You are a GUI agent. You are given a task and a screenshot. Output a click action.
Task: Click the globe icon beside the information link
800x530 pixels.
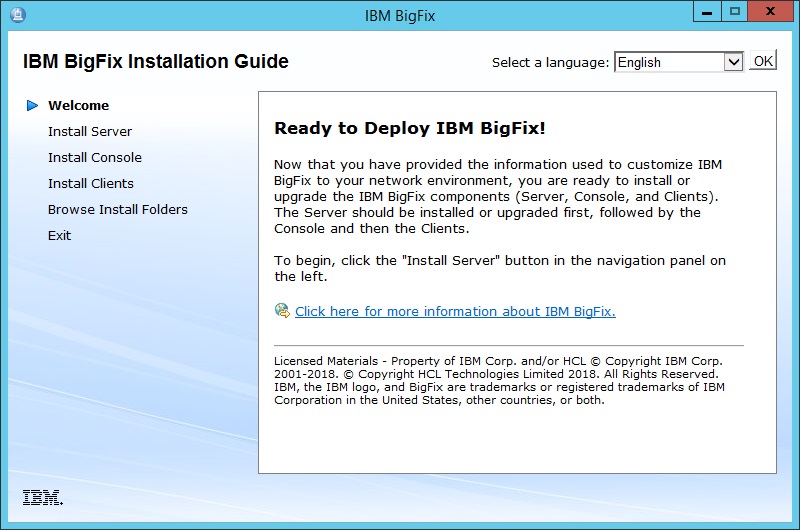tap(282, 311)
